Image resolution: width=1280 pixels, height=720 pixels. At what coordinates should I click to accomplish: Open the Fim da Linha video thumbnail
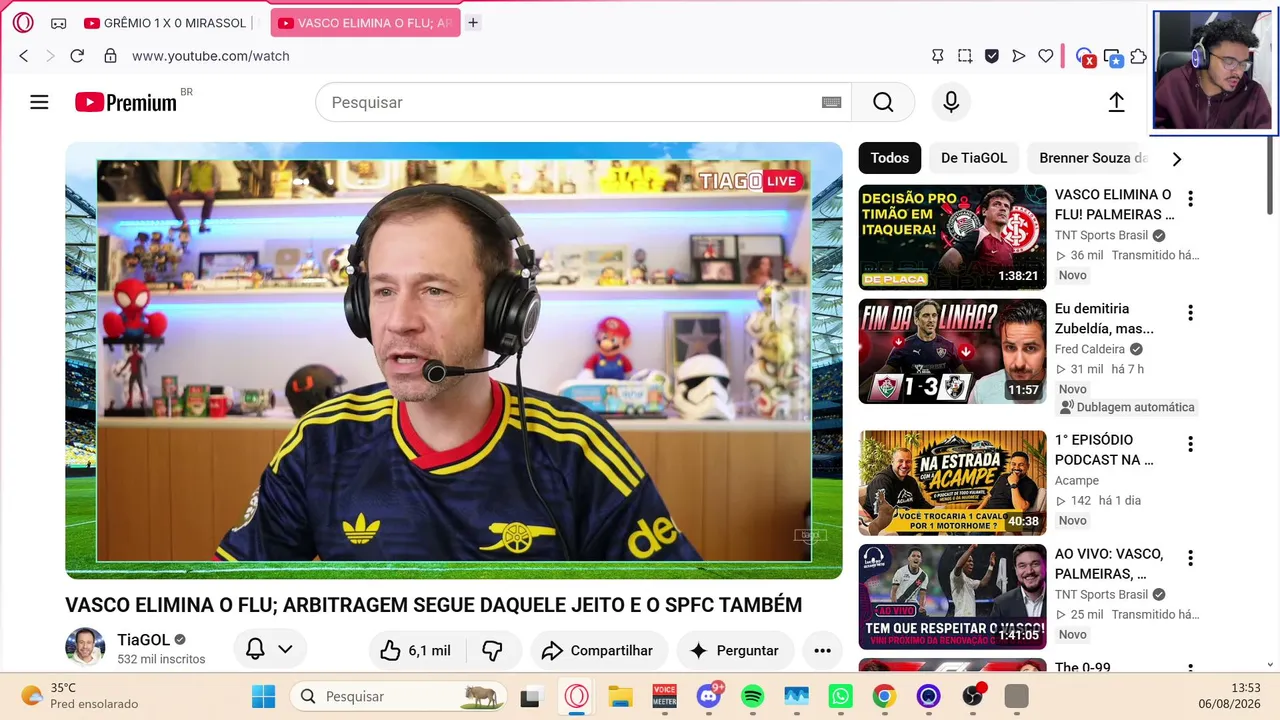(953, 351)
